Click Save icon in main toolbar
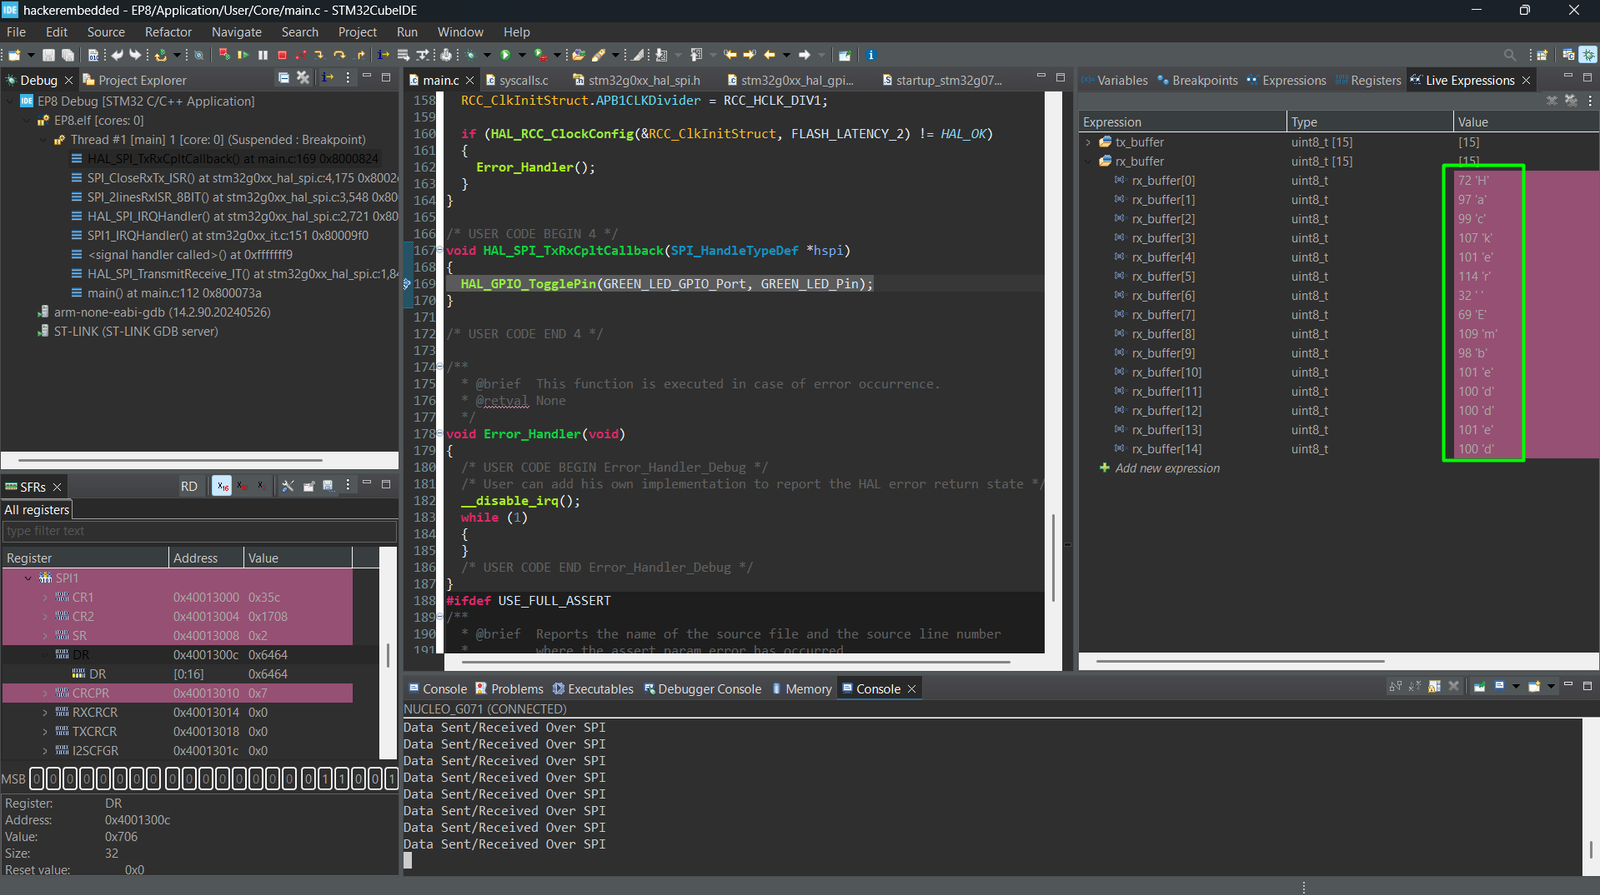The width and height of the screenshot is (1600, 895). point(48,55)
